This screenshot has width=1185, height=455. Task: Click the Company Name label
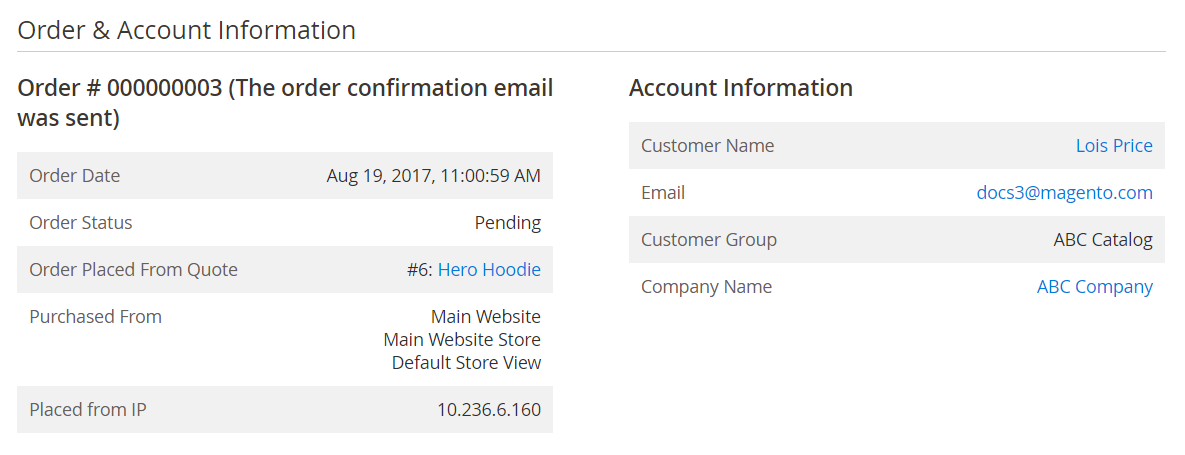(707, 287)
